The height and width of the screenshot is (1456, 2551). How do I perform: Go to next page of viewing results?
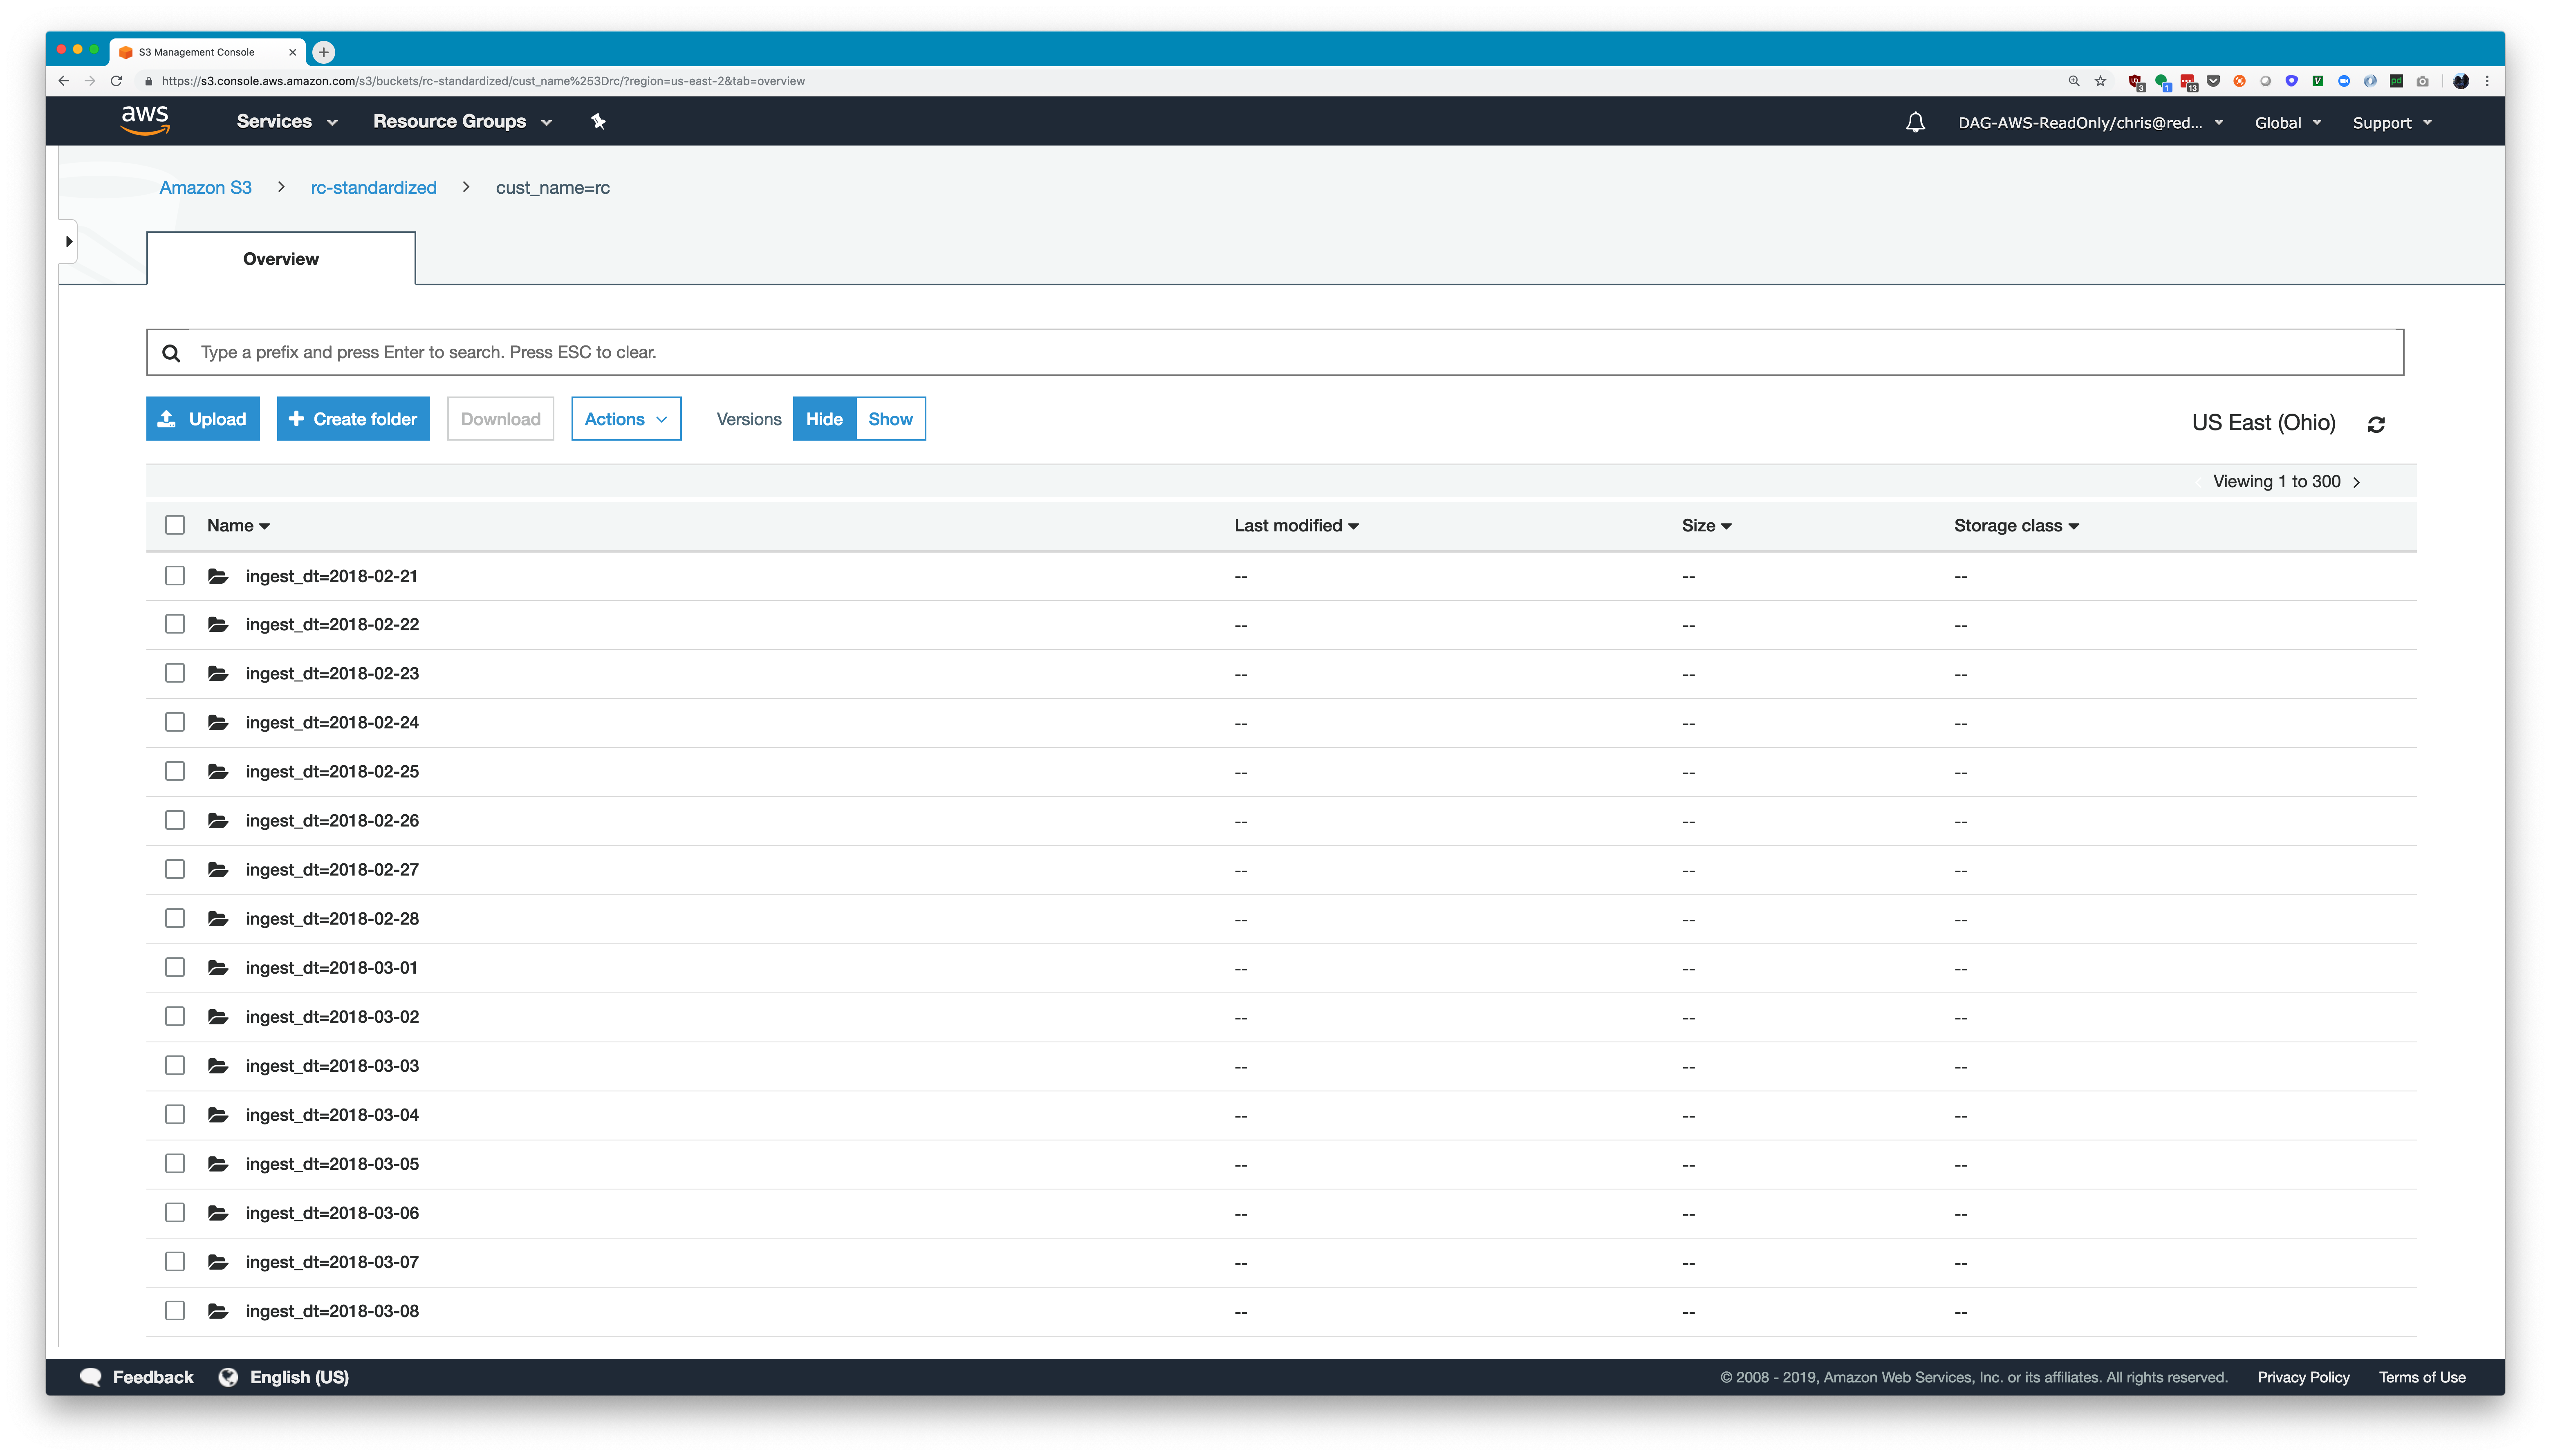click(x=2357, y=482)
